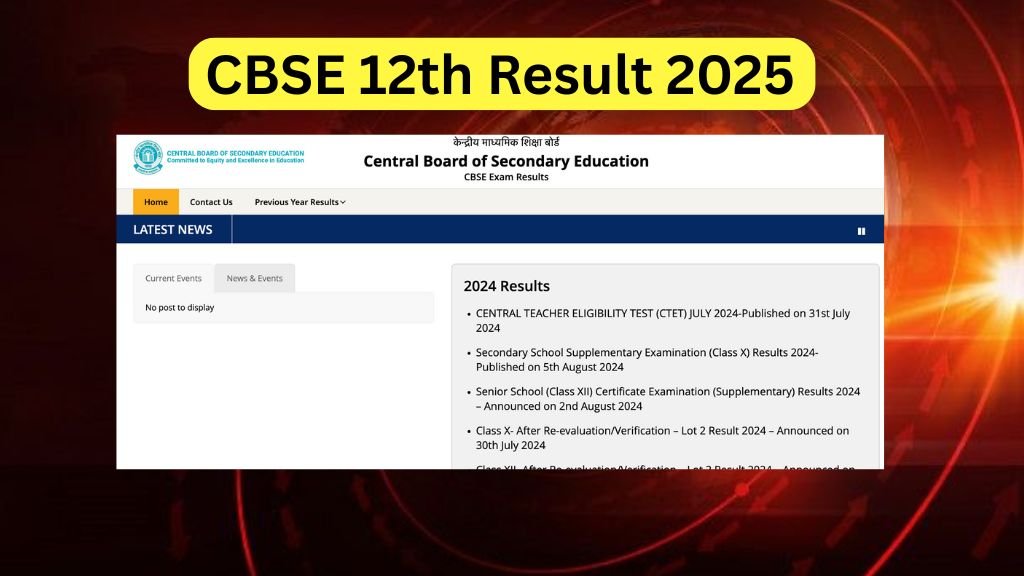Click the CBSE logo emblem
Viewport: 1024px width, 576px height.
point(148,157)
